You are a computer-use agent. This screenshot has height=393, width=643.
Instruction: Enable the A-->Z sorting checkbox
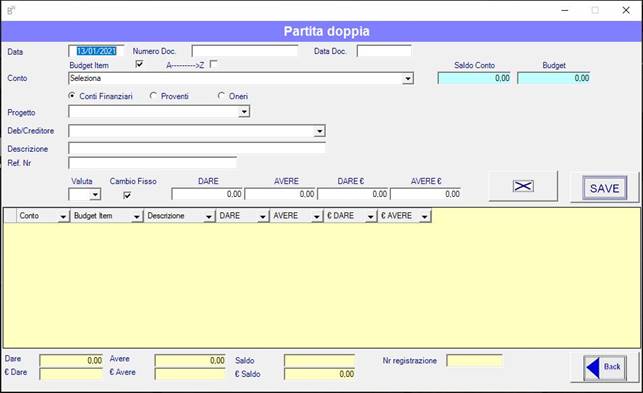[x=213, y=64]
